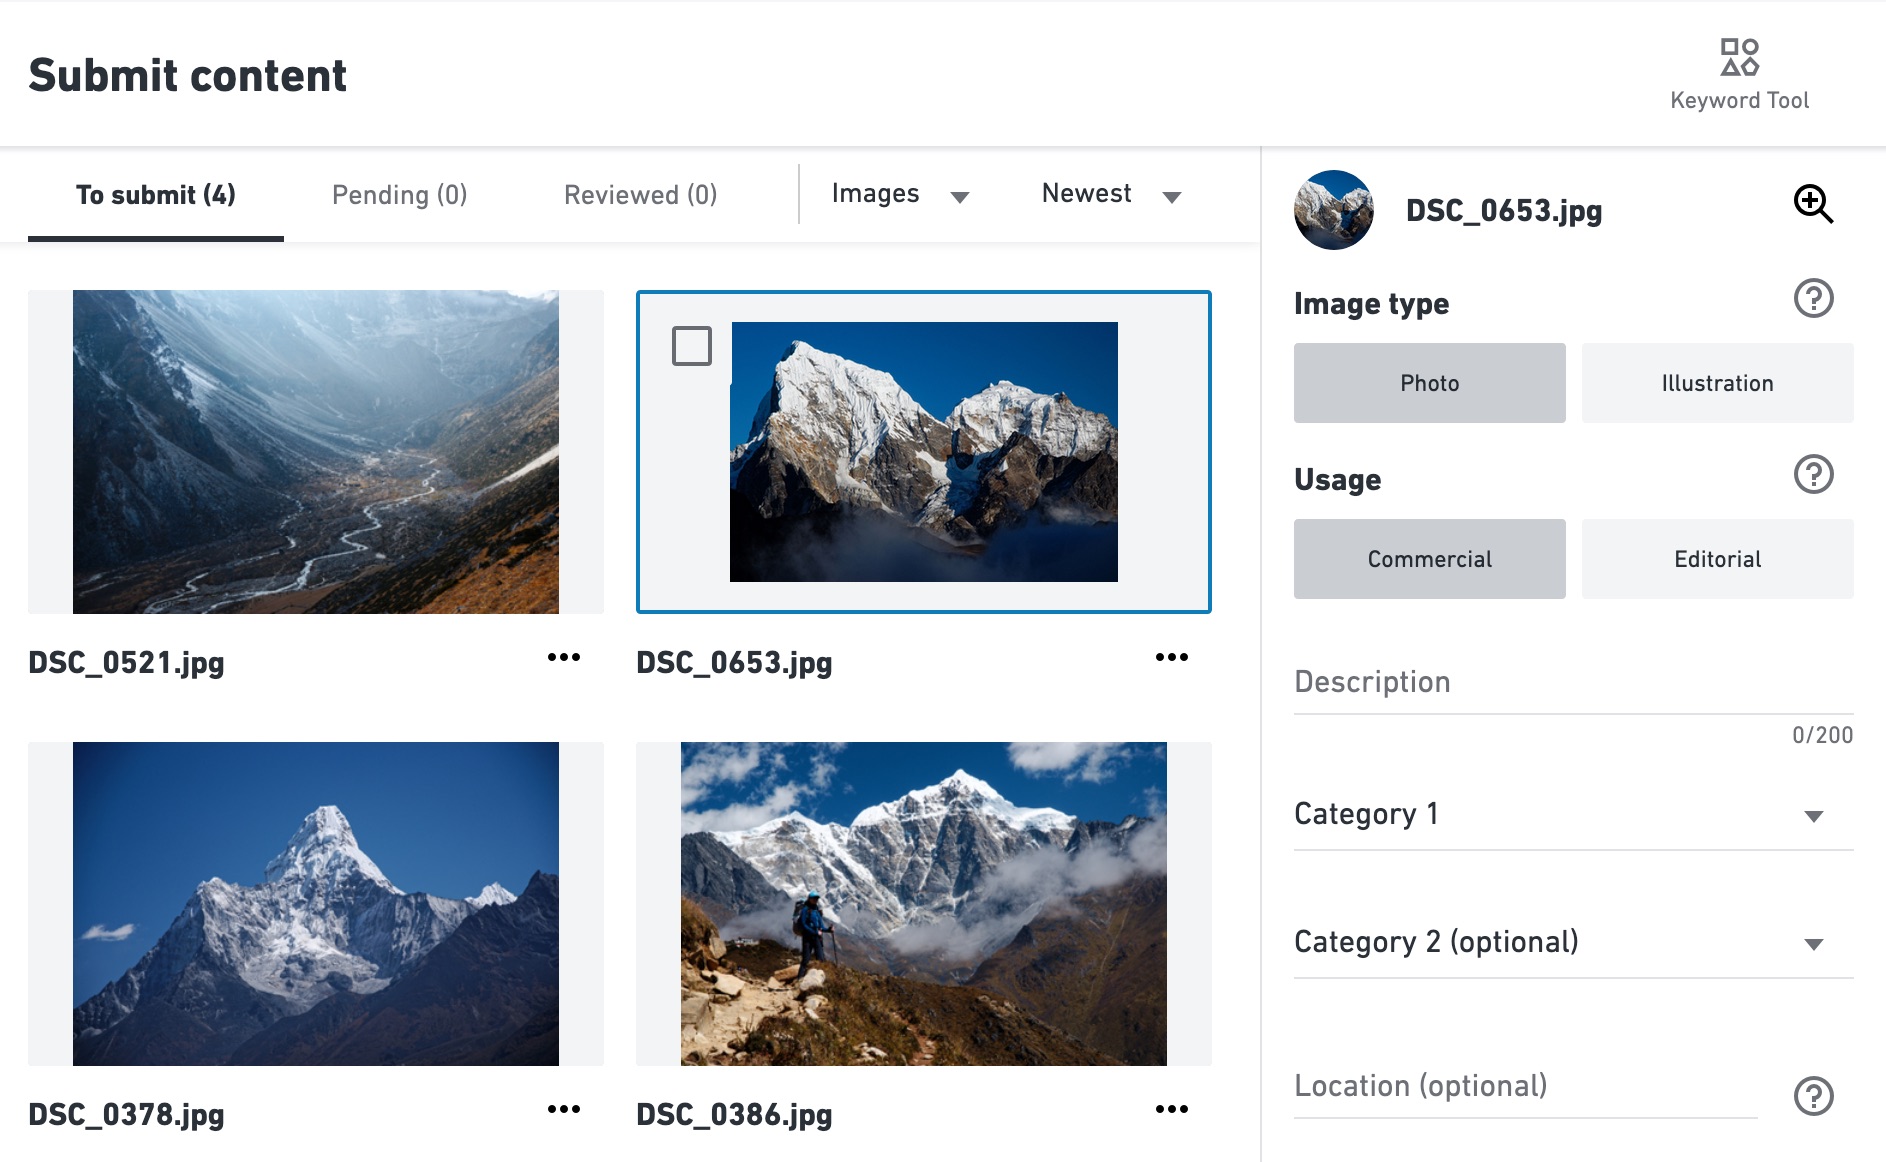This screenshot has width=1886, height=1162.
Task: Click the zoom magnifier icon for DSC_0653.jpg
Action: click(1812, 204)
